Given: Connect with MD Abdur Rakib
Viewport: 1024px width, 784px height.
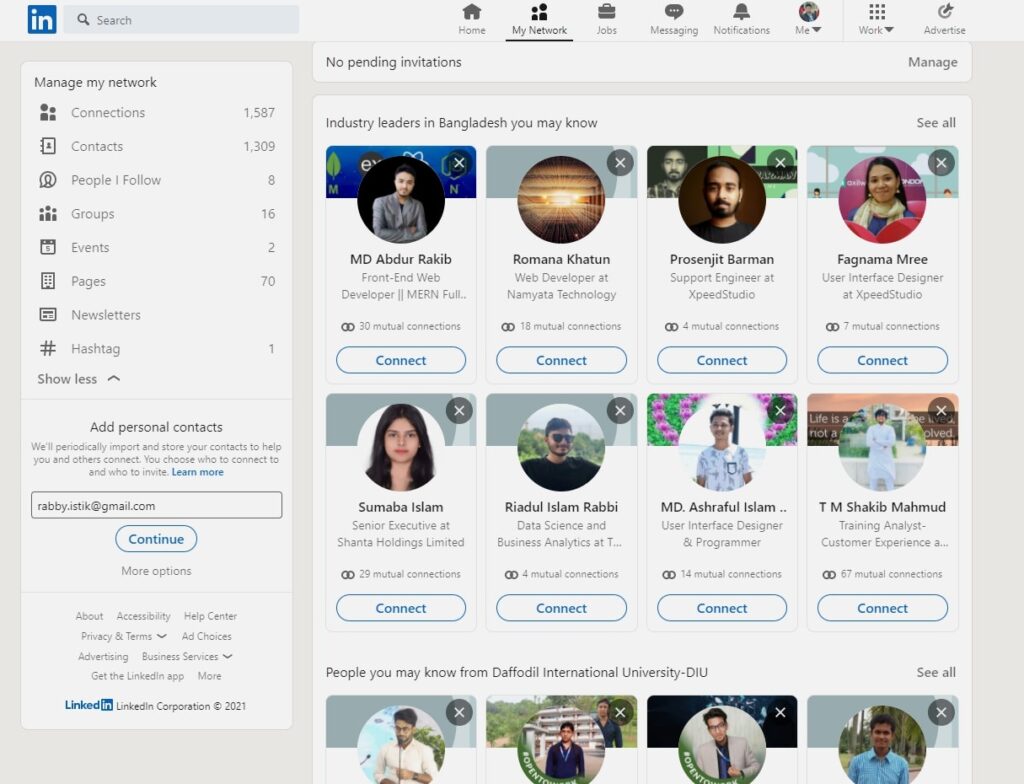Looking at the screenshot, I should pos(401,360).
